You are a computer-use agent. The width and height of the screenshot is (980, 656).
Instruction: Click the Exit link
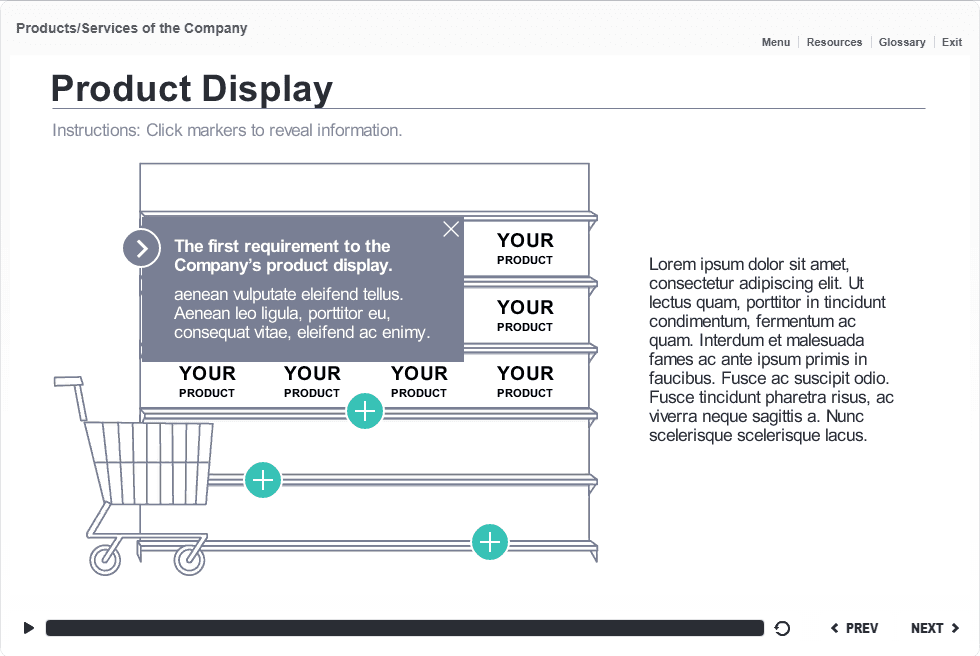[x=952, y=42]
